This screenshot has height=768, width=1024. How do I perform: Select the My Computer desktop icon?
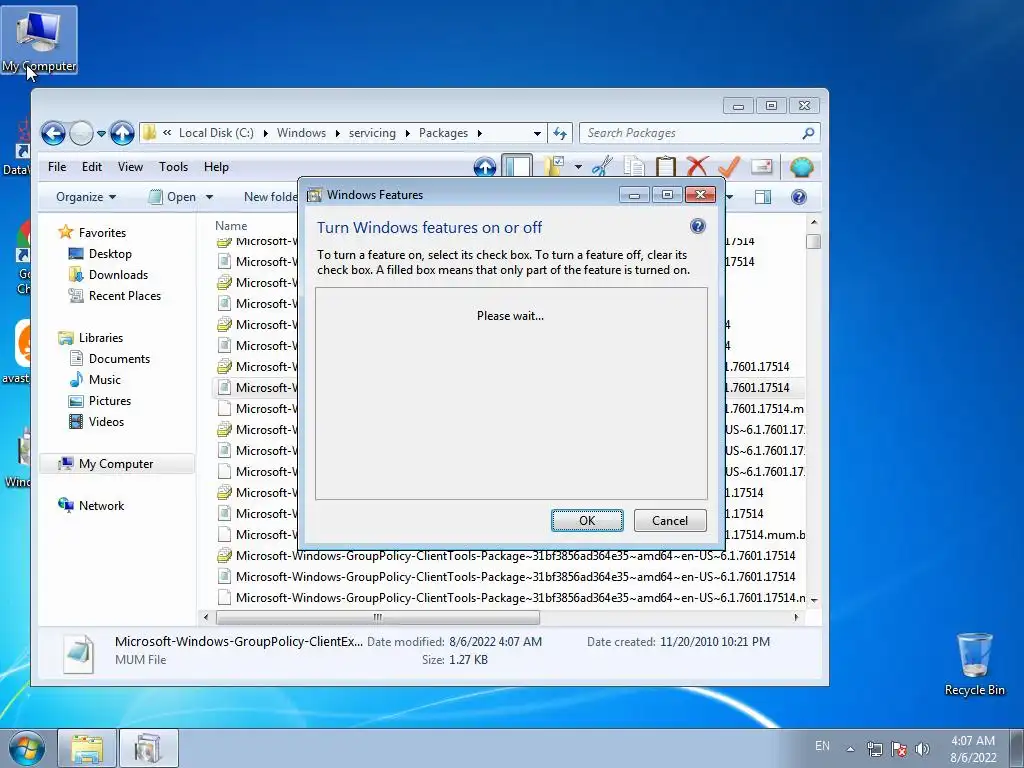click(x=39, y=40)
